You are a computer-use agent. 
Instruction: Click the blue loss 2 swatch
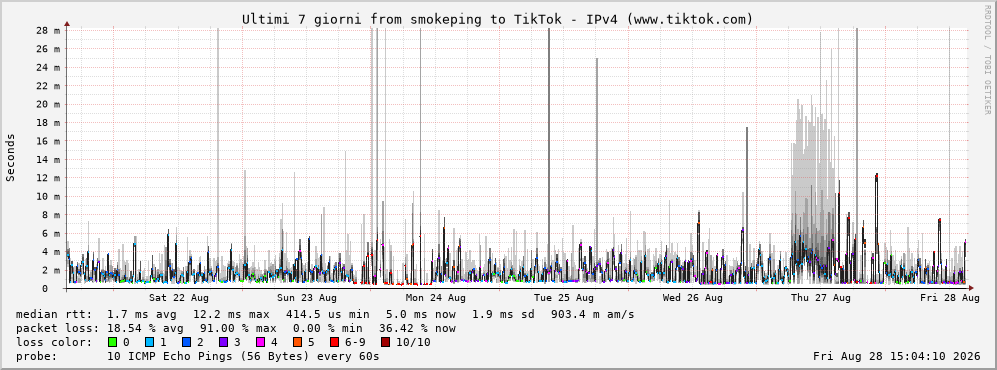[187, 342]
